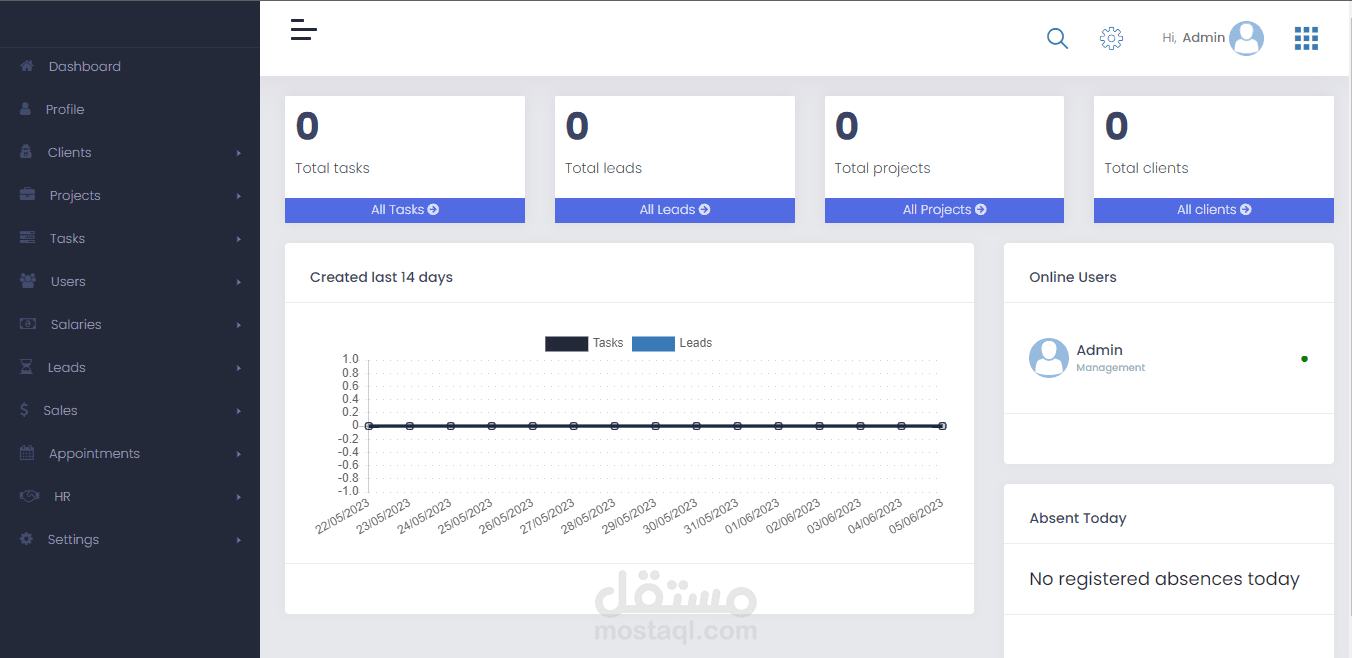Click the Total projects label
Screen dimensions: 1352x658
click(x=882, y=168)
